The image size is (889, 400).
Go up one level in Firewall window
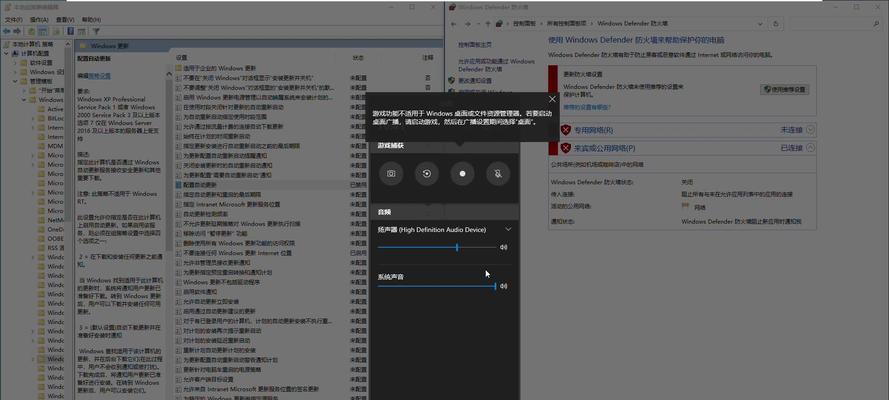click(x=488, y=24)
